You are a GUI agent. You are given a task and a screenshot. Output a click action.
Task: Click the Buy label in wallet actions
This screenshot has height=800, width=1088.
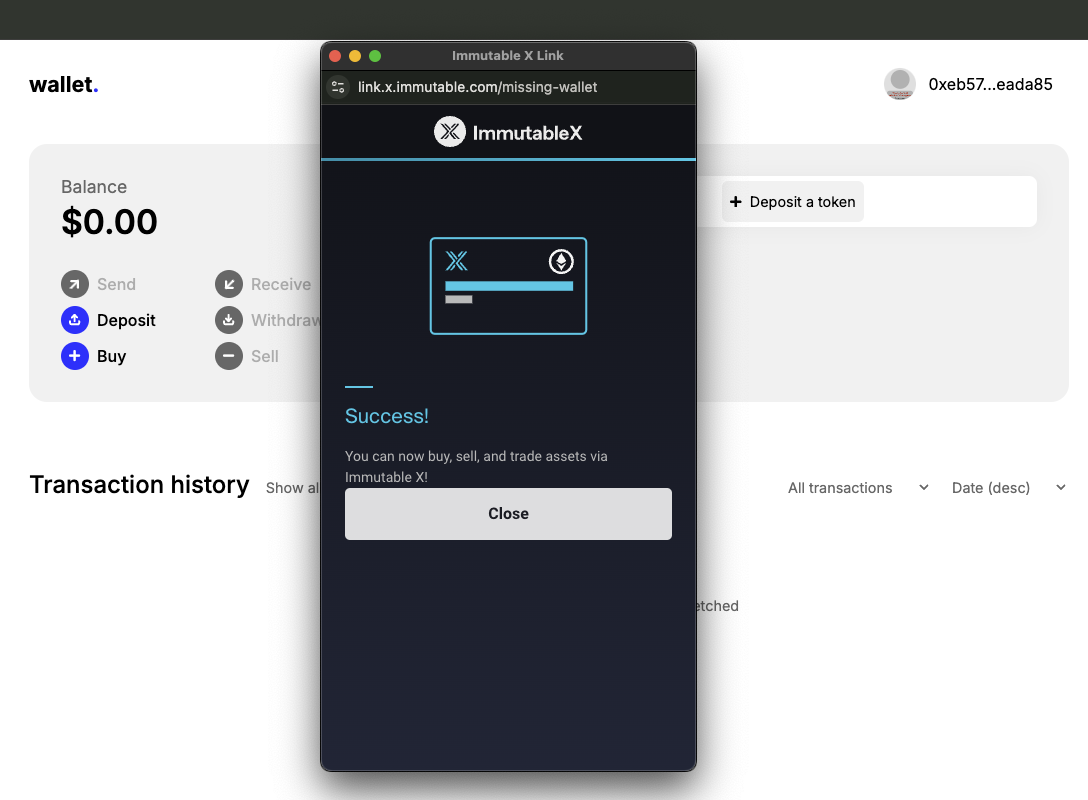point(112,356)
